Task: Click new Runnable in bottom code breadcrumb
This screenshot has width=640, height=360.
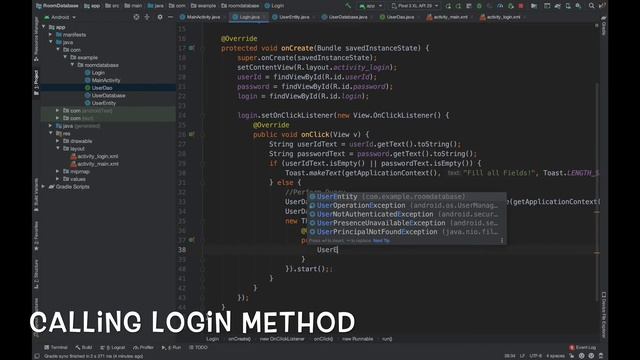Action: (x=358, y=339)
